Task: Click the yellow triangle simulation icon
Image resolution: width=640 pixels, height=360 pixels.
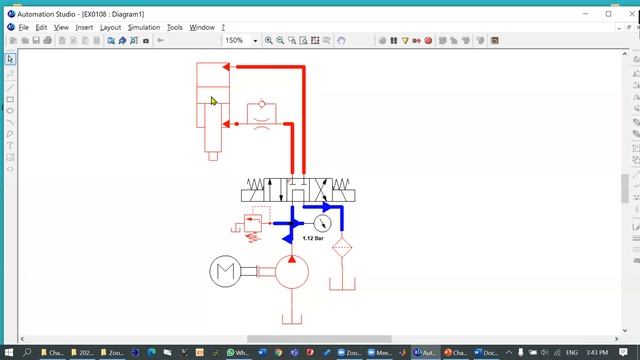Action: 405,40
